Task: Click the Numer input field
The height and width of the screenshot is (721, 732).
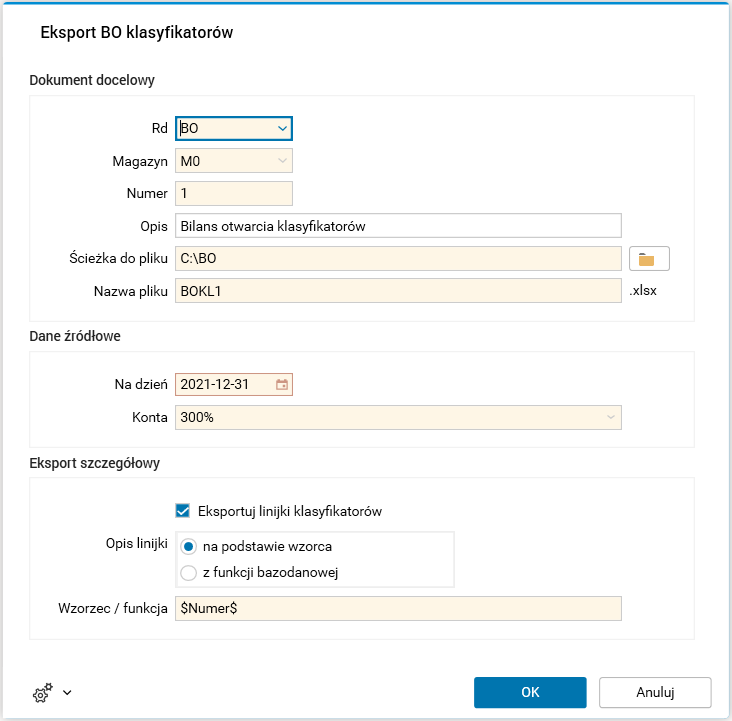Action: pos(233,193)
